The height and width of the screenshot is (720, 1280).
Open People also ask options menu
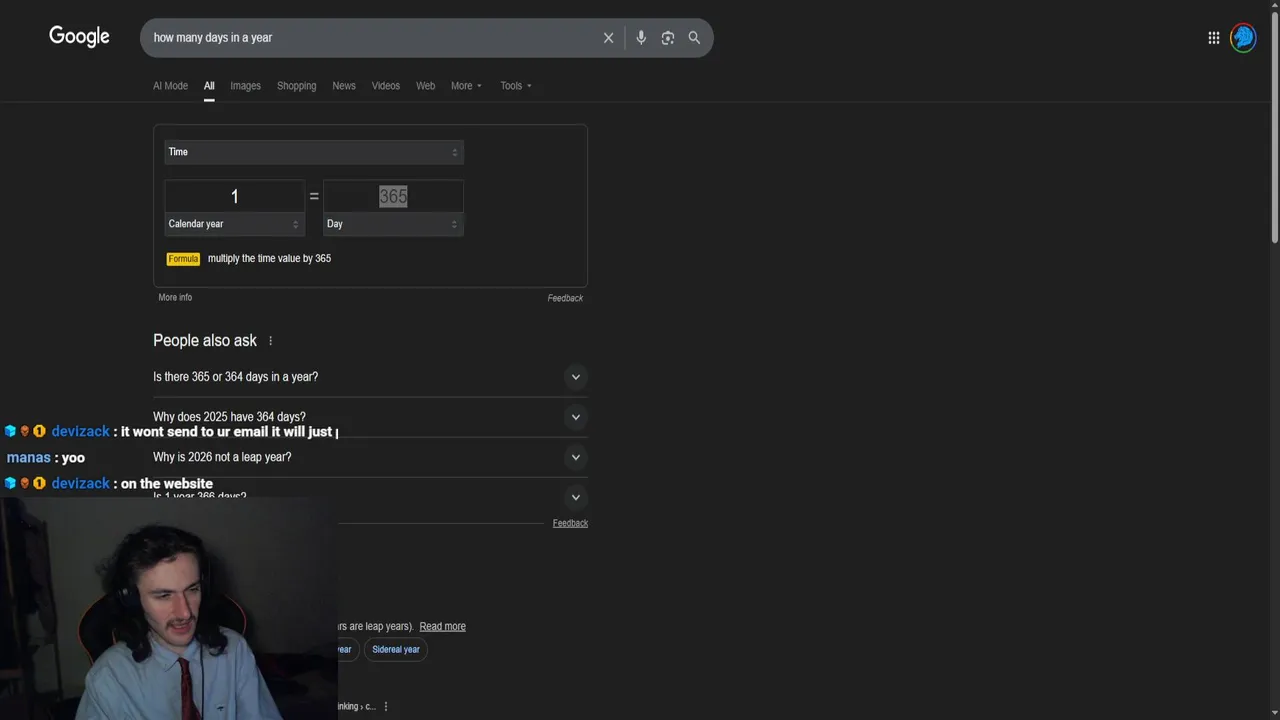(x=270, y=341)
